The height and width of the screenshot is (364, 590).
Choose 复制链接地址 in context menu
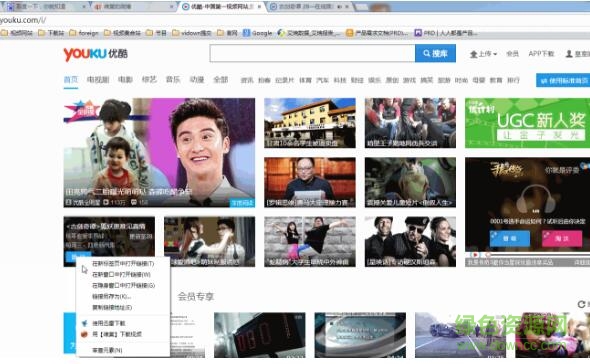[x=123, y=308]
